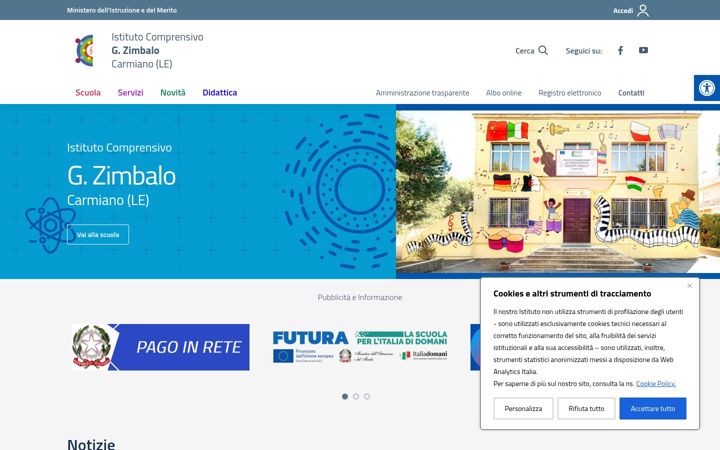Image resolution: width=720 pixels, height=450 pixels.
Task: Open the Accedi login link
Action: [x=623, y=11]
